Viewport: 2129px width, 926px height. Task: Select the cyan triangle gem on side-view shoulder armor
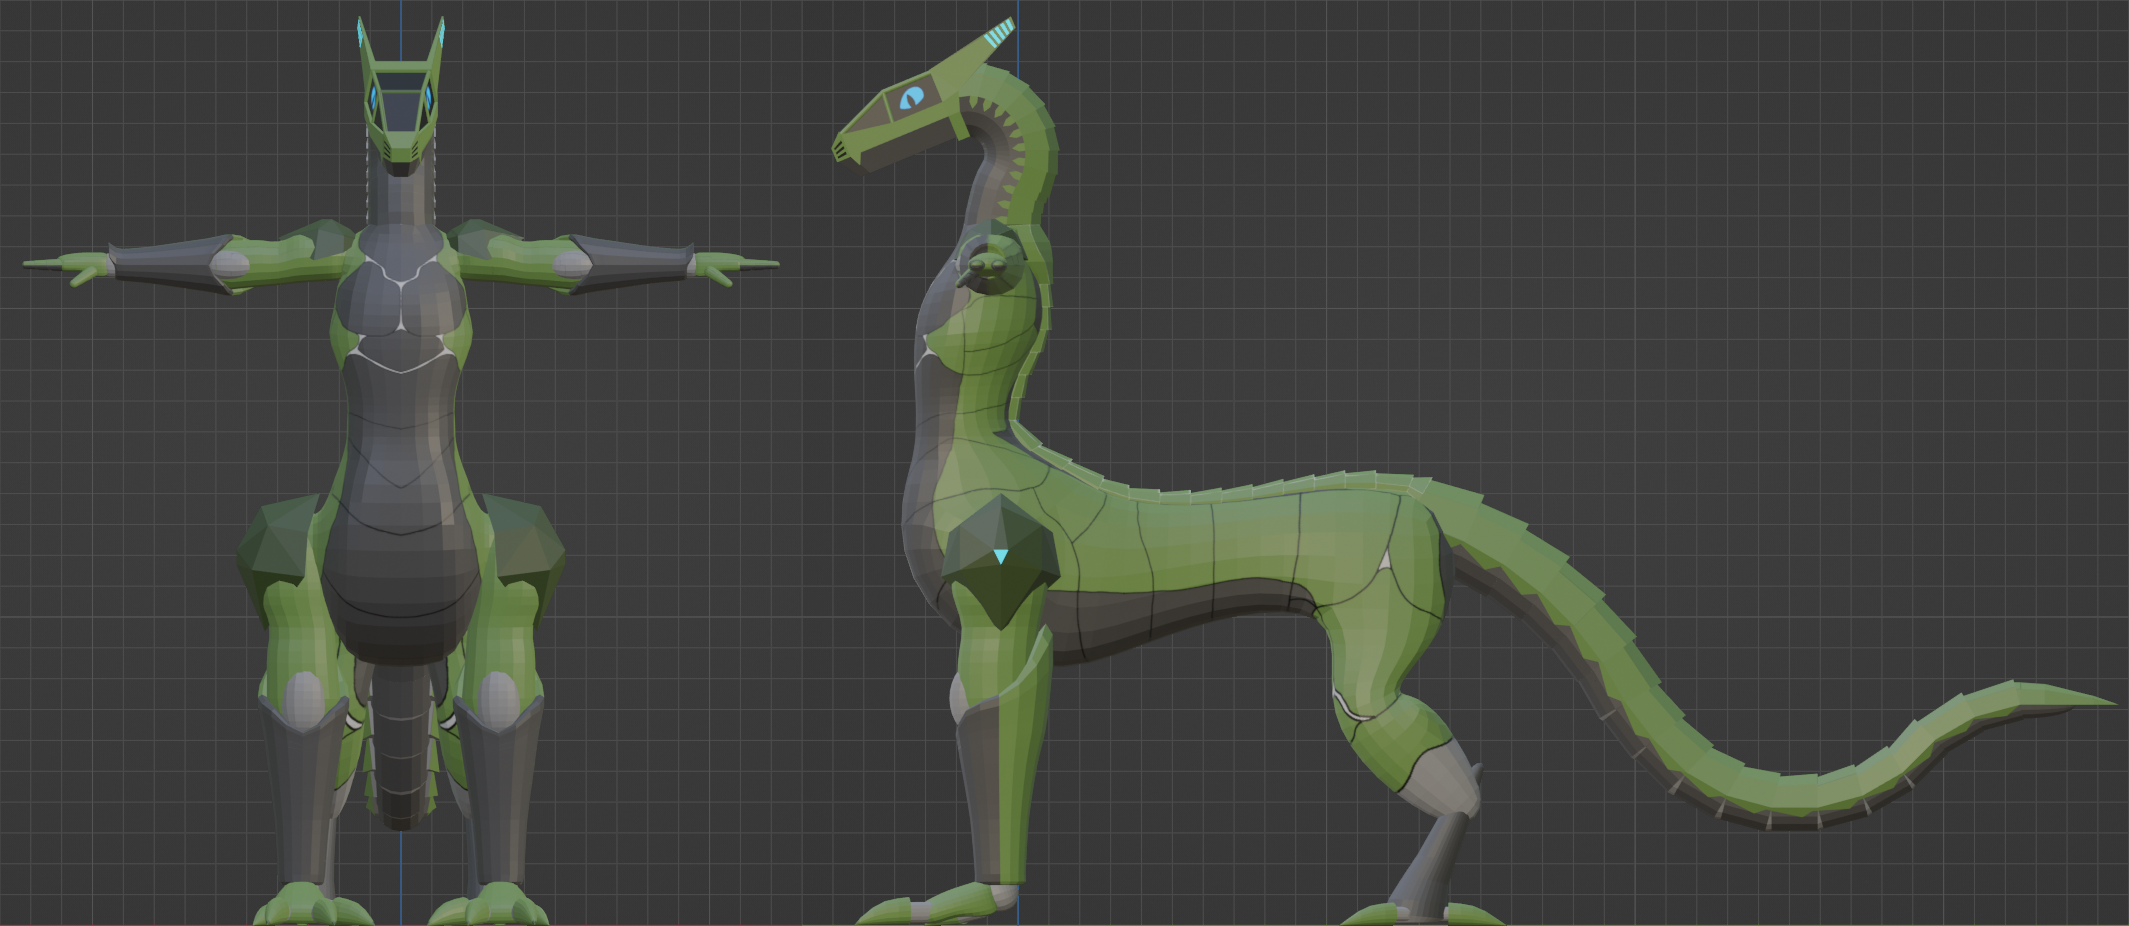tap(1000, 556)
